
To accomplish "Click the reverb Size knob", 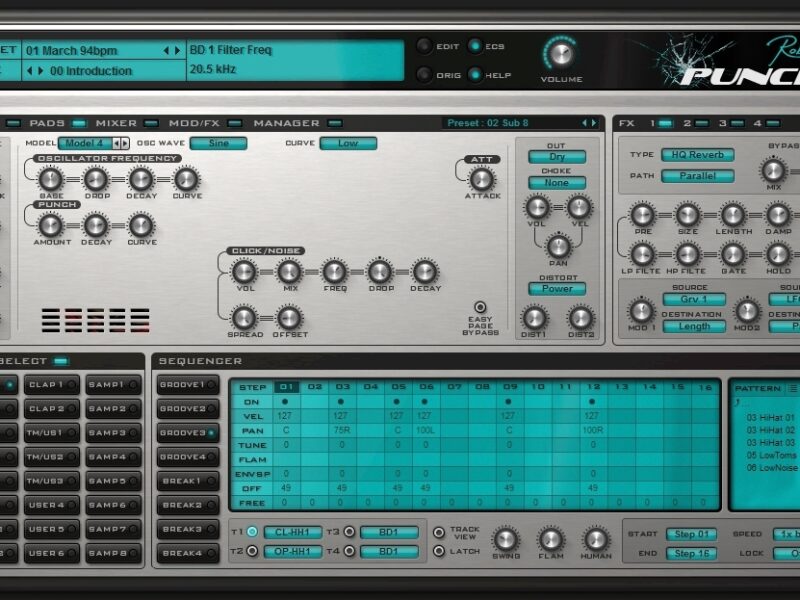I will [687, 214].
